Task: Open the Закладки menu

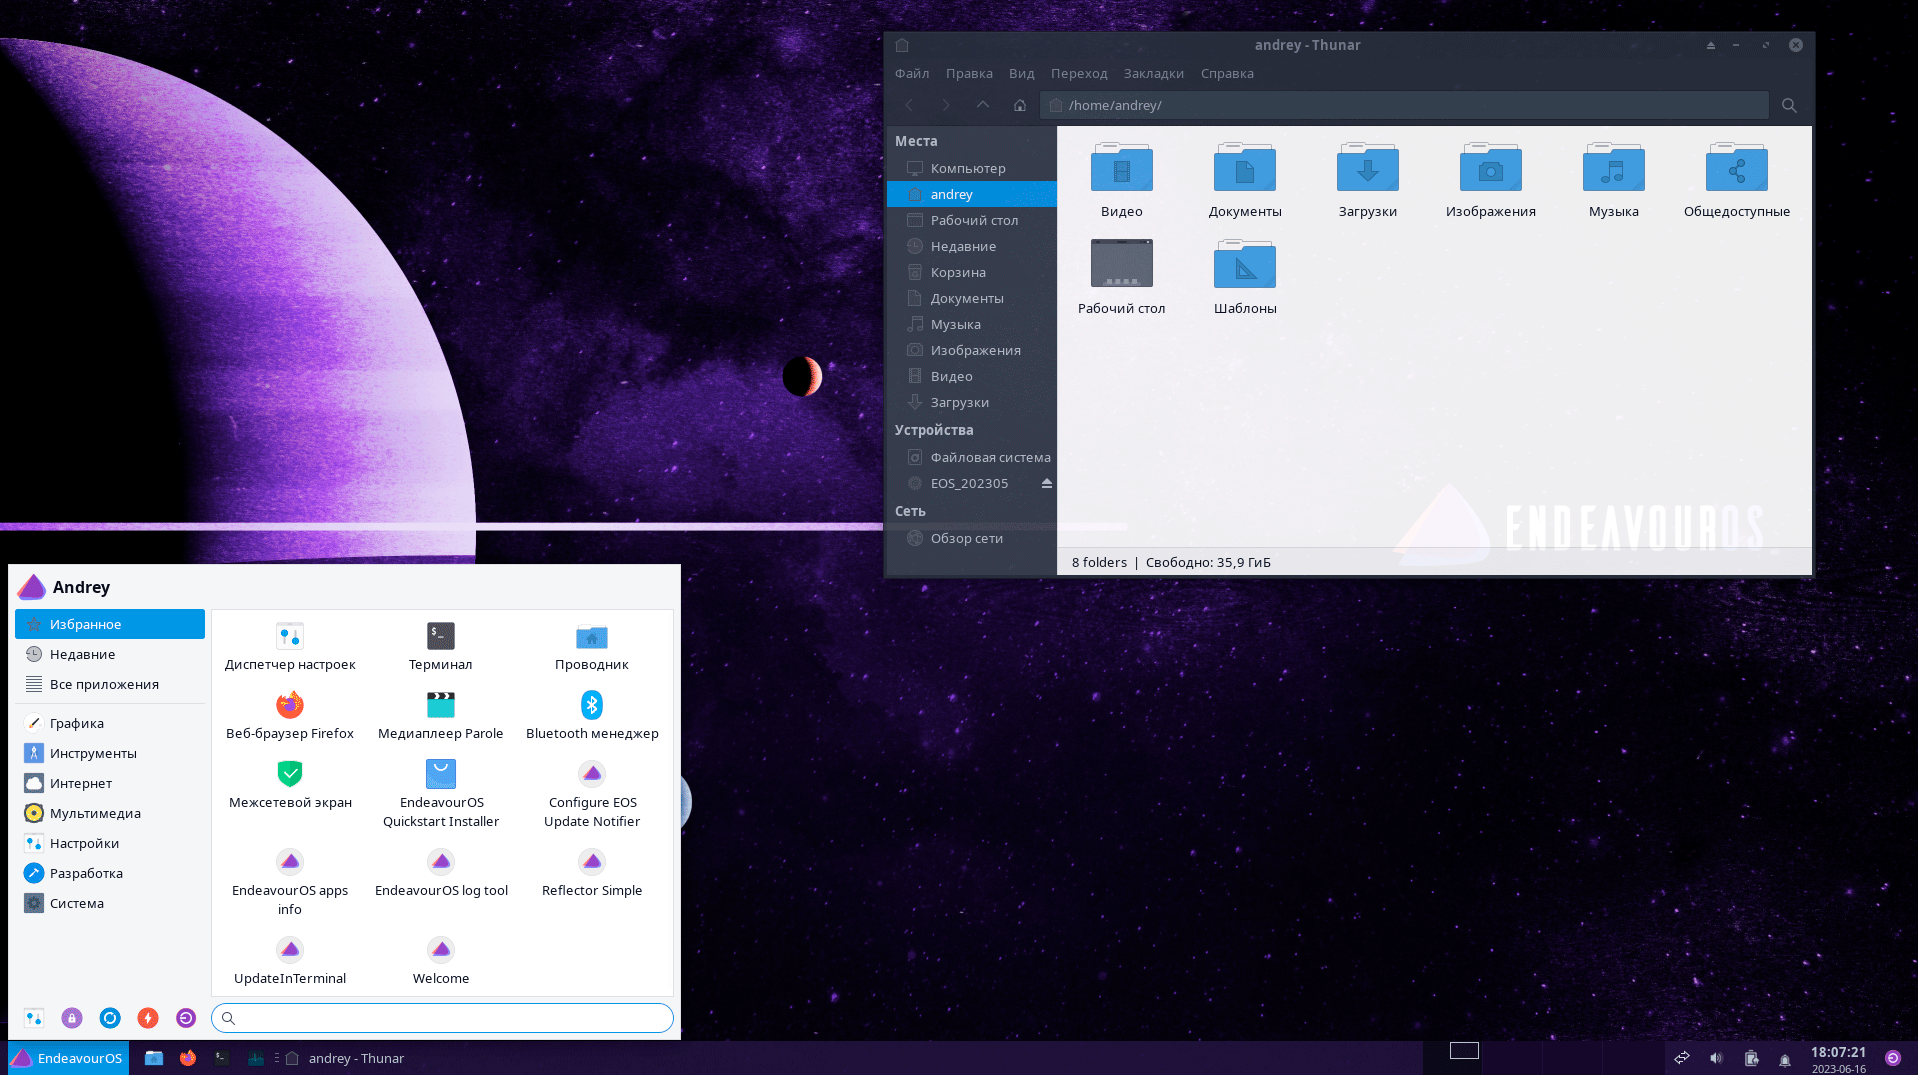Action: [1153, 73]
